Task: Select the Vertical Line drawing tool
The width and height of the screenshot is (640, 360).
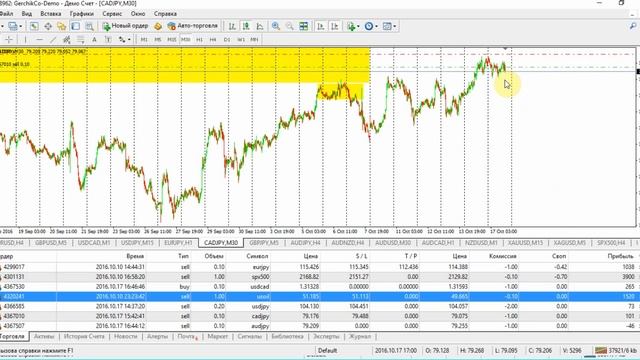Action: coord(25,40)
